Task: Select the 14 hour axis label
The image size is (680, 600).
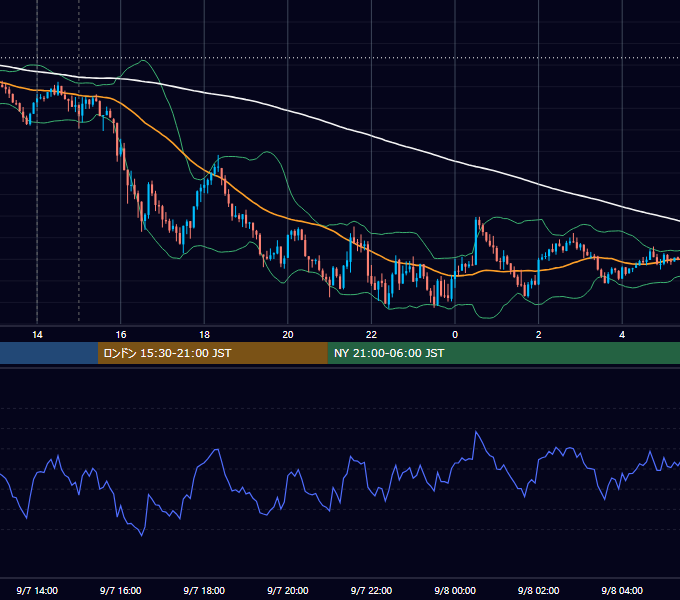Action: [37, 335]
